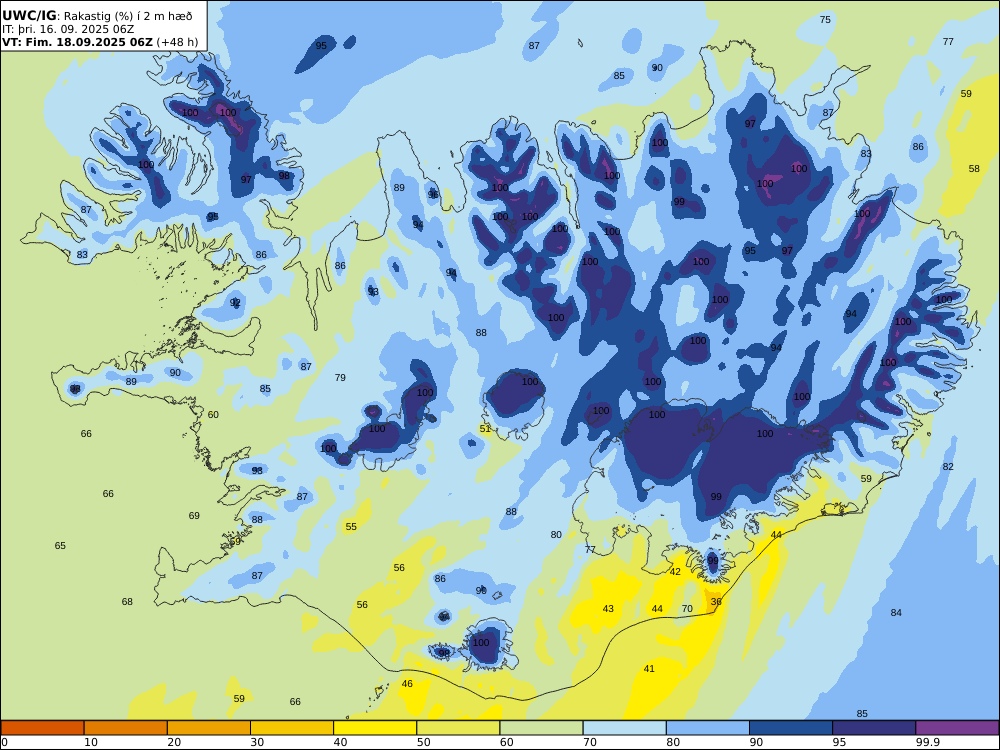Pick the pale blue 70–80 legend swatch
The image size is (1000, 750).
[x=624, y=728]
